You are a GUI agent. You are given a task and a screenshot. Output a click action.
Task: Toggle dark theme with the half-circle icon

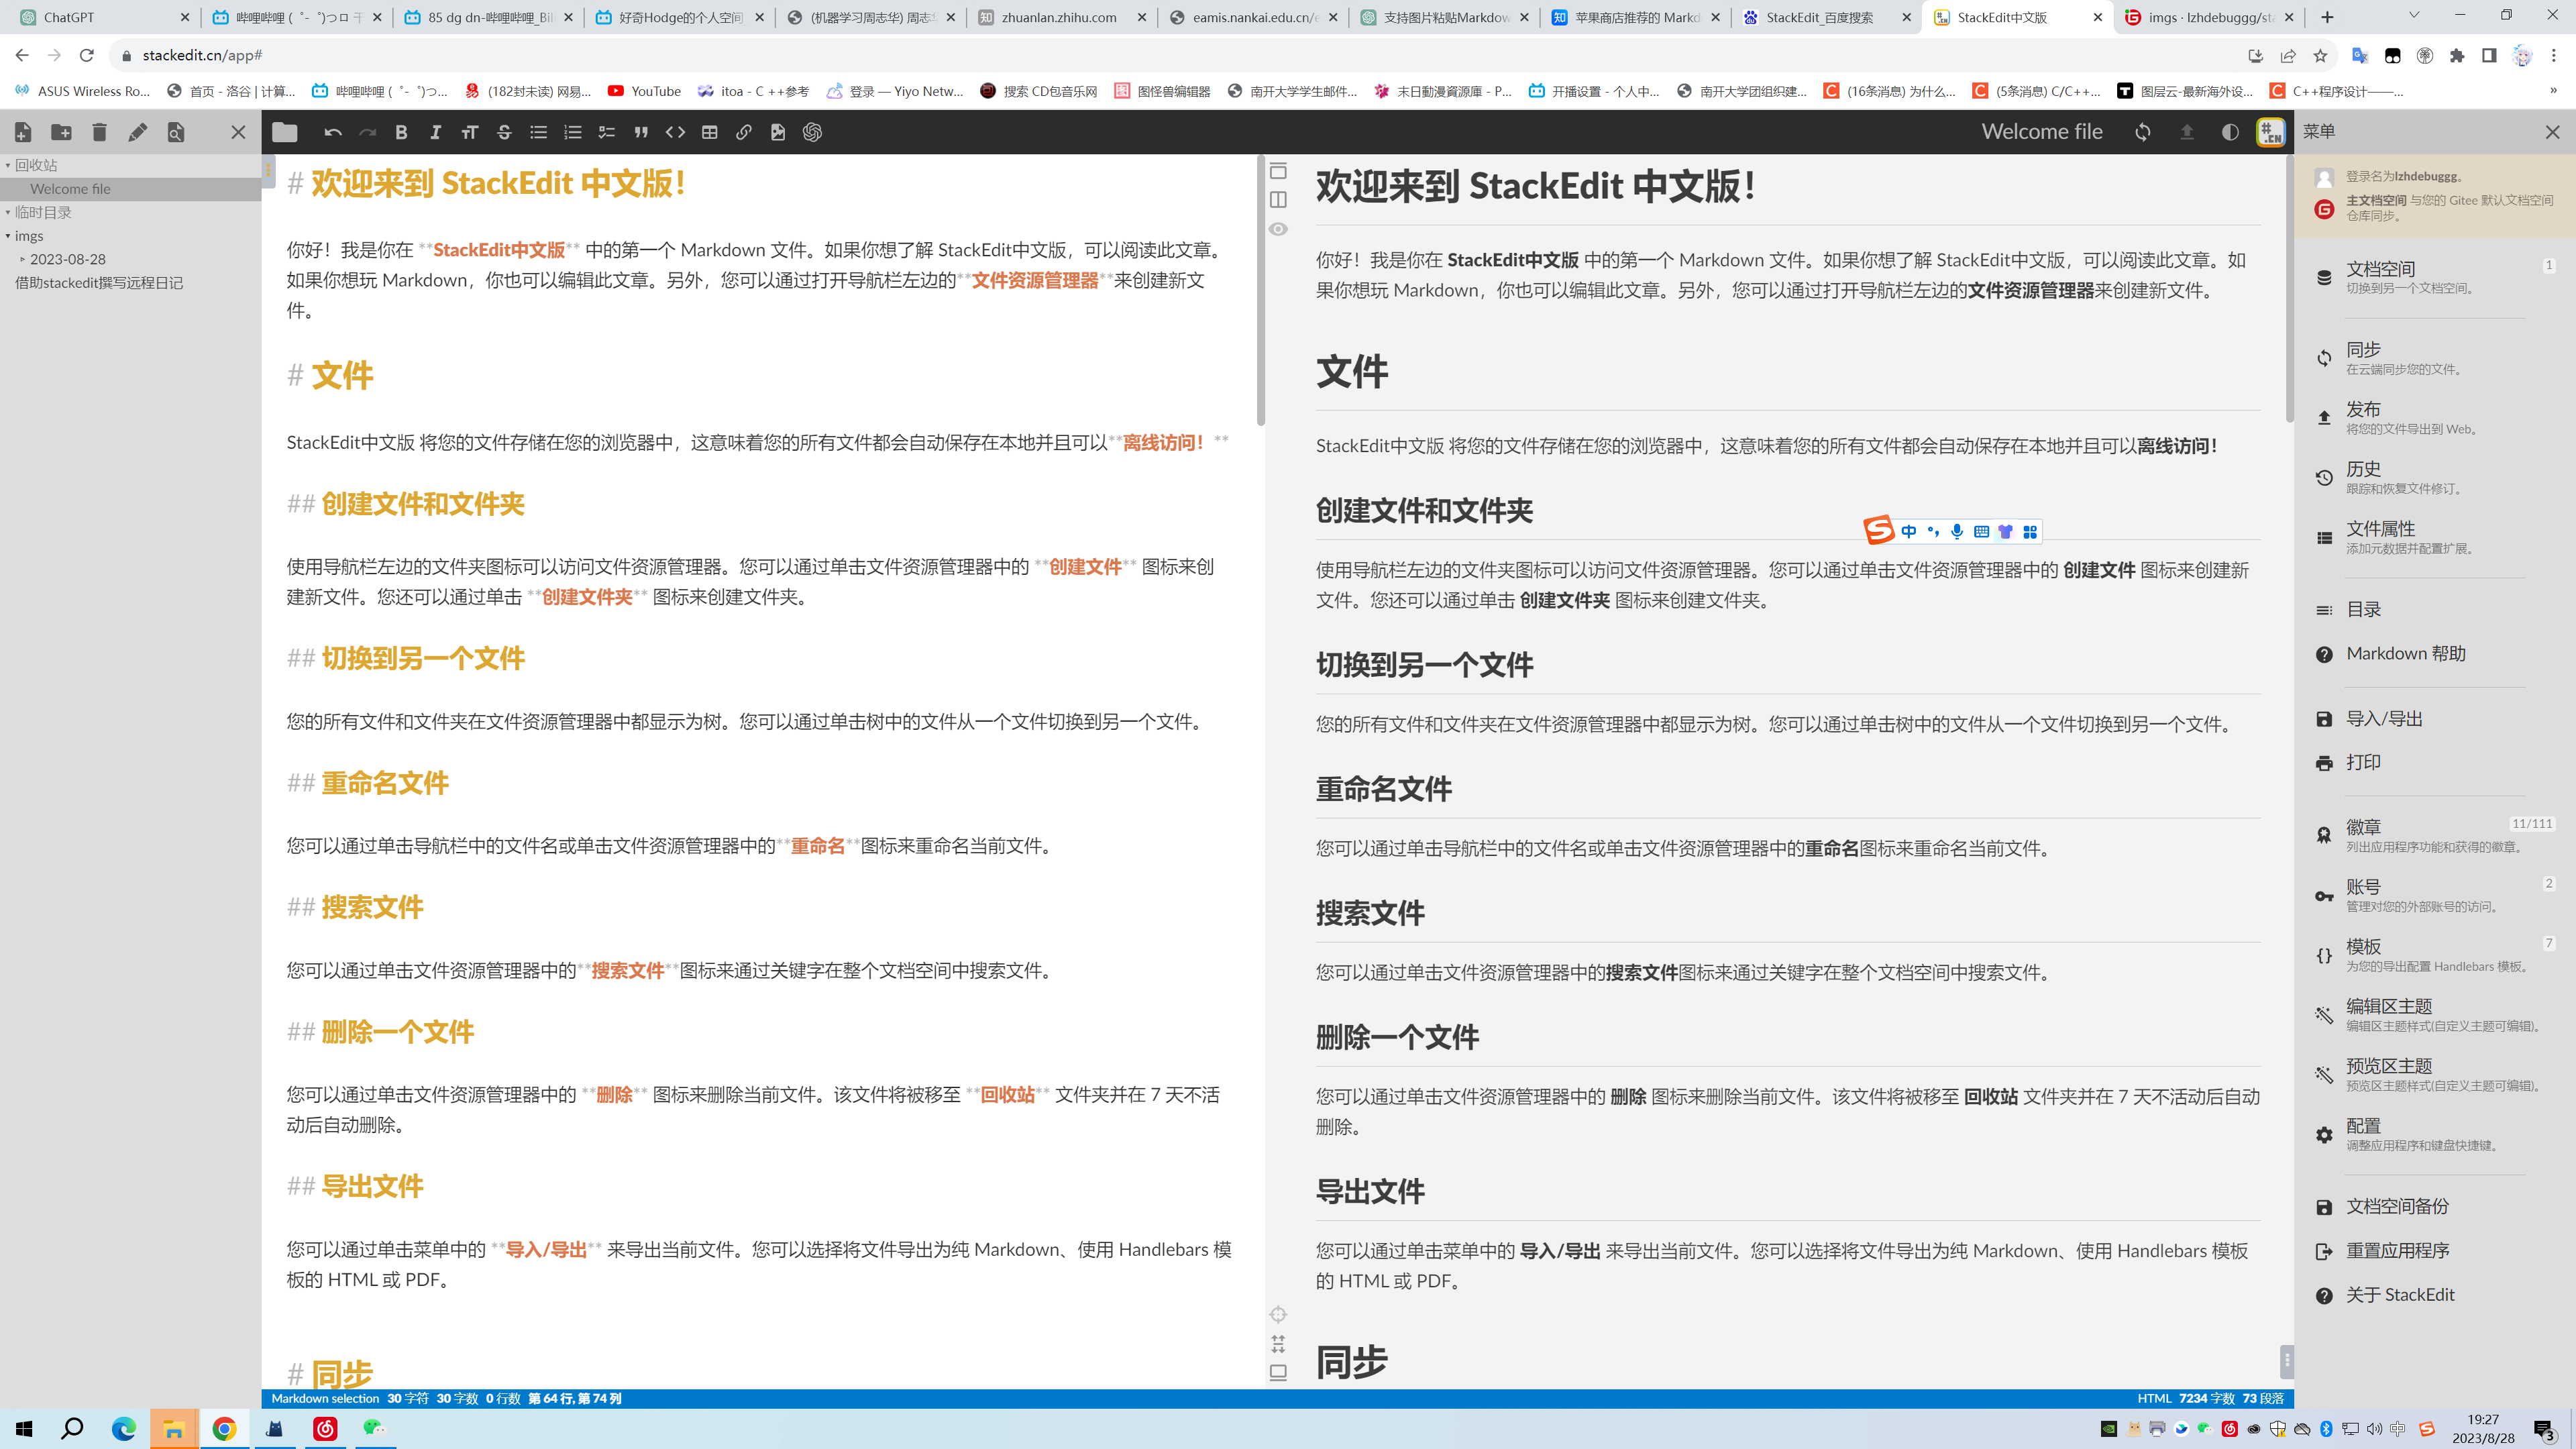coord(2230,132)
